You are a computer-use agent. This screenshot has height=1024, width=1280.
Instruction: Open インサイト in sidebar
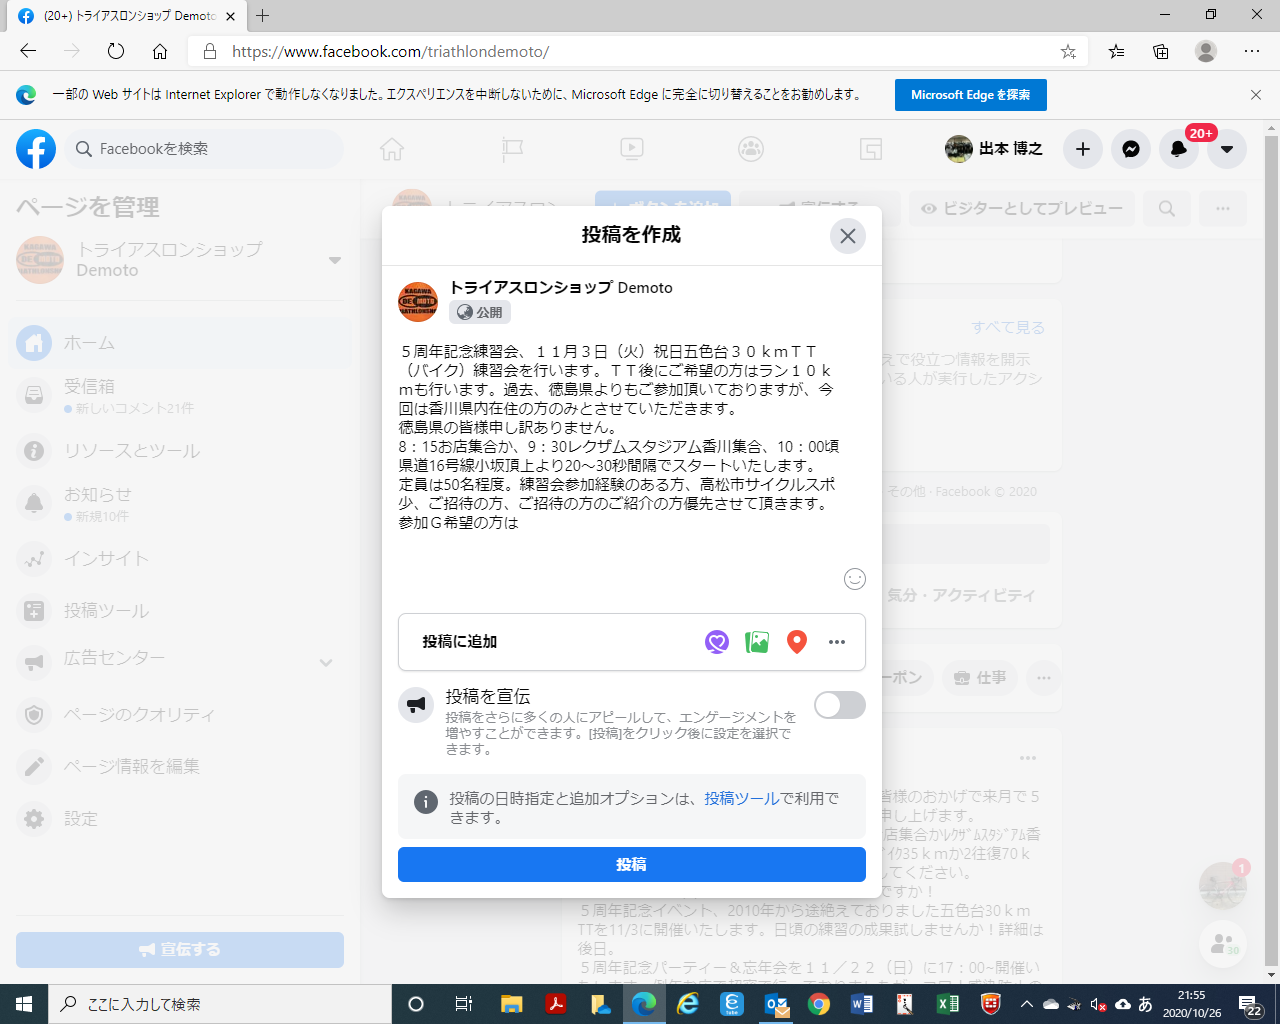tap(180, 559)
